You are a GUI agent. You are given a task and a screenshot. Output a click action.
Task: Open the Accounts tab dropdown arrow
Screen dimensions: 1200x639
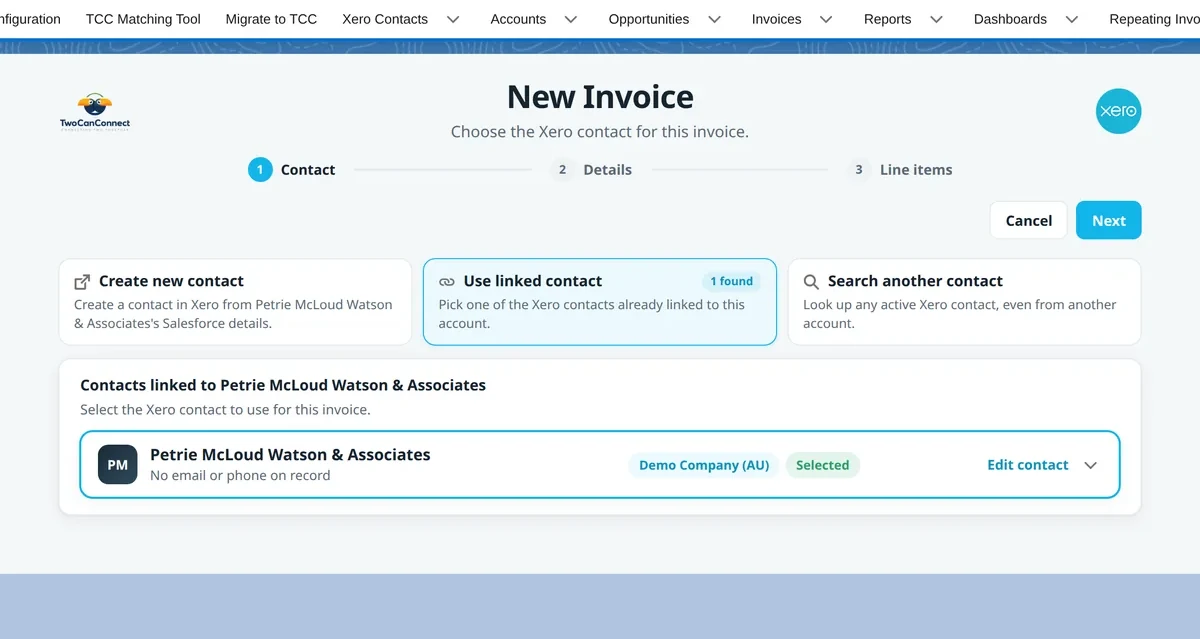571,19
